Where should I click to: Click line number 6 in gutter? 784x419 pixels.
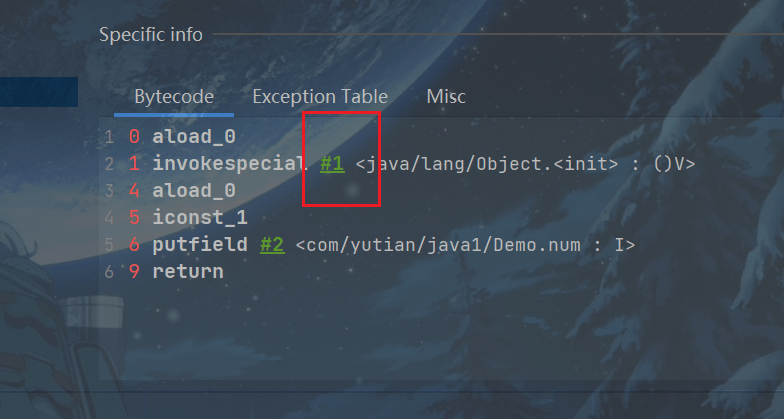[108, 272]
